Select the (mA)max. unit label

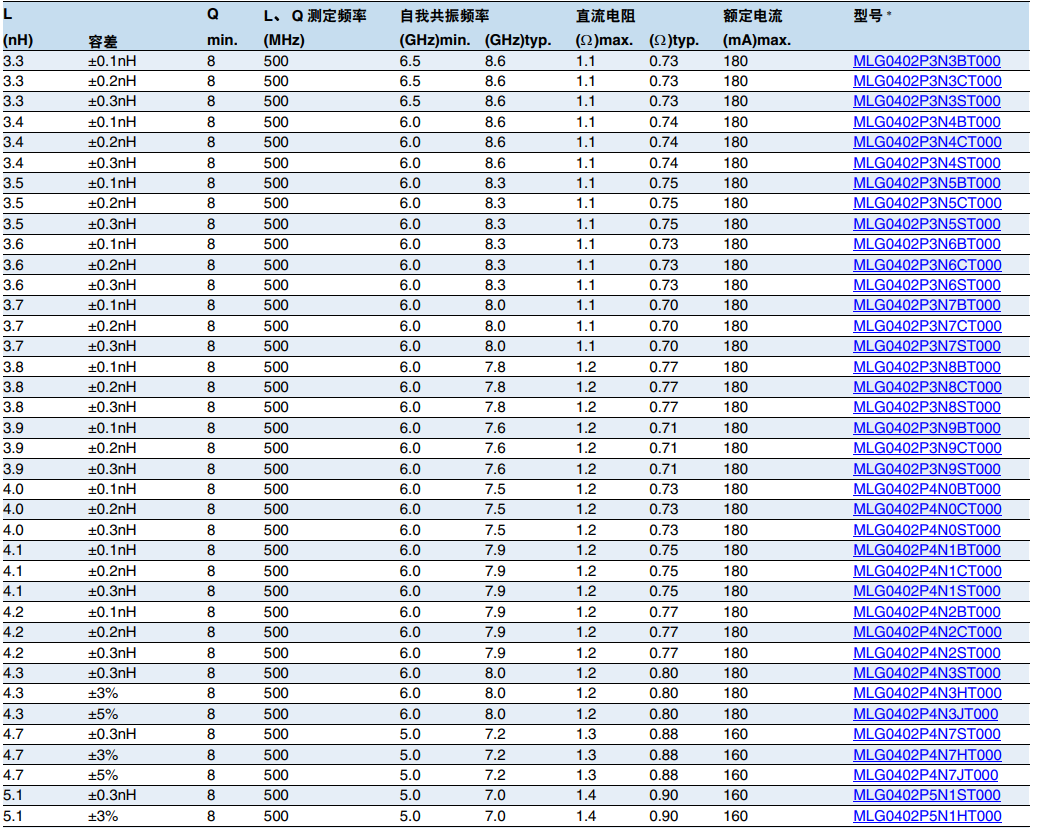pos(757,40)
